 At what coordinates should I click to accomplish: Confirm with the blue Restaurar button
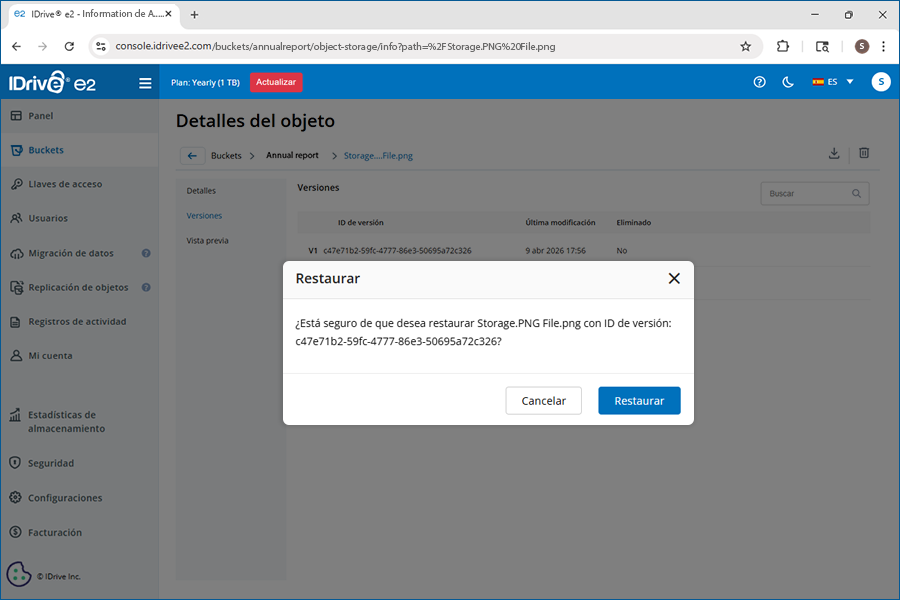[639, 400]
